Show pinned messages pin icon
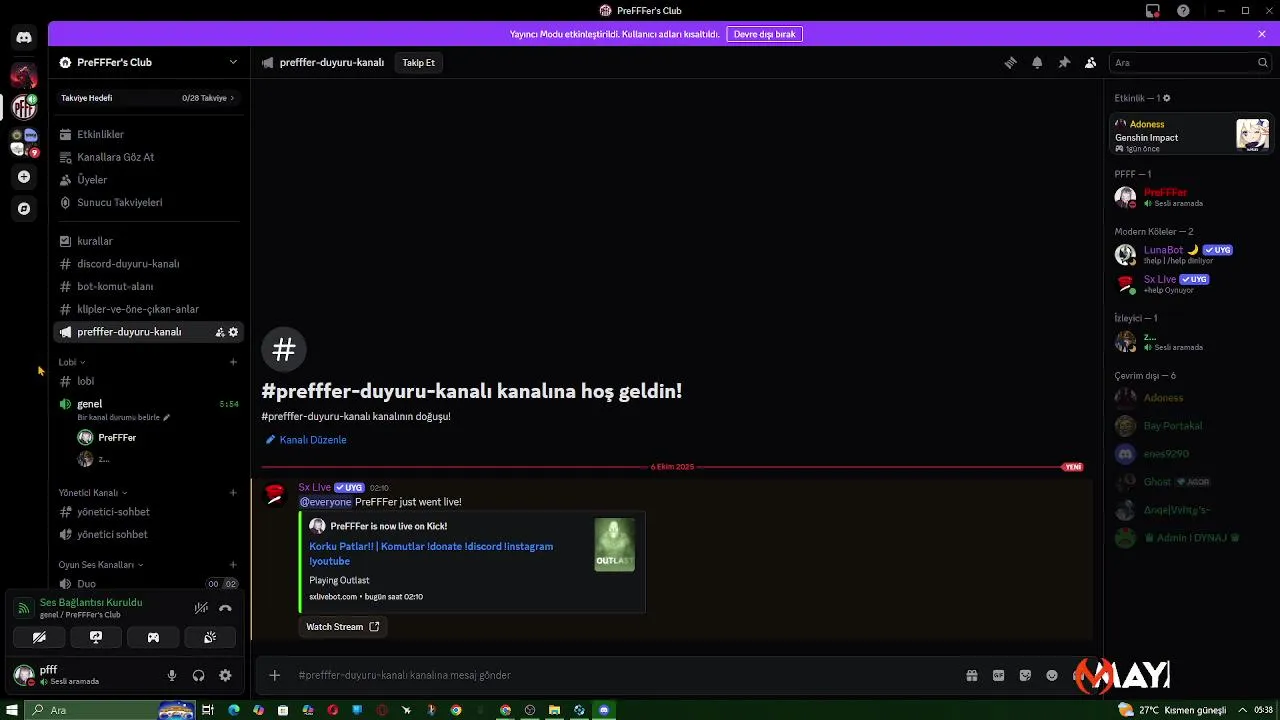This screenshot has width=1280, height=720. tap(1064, 62)
